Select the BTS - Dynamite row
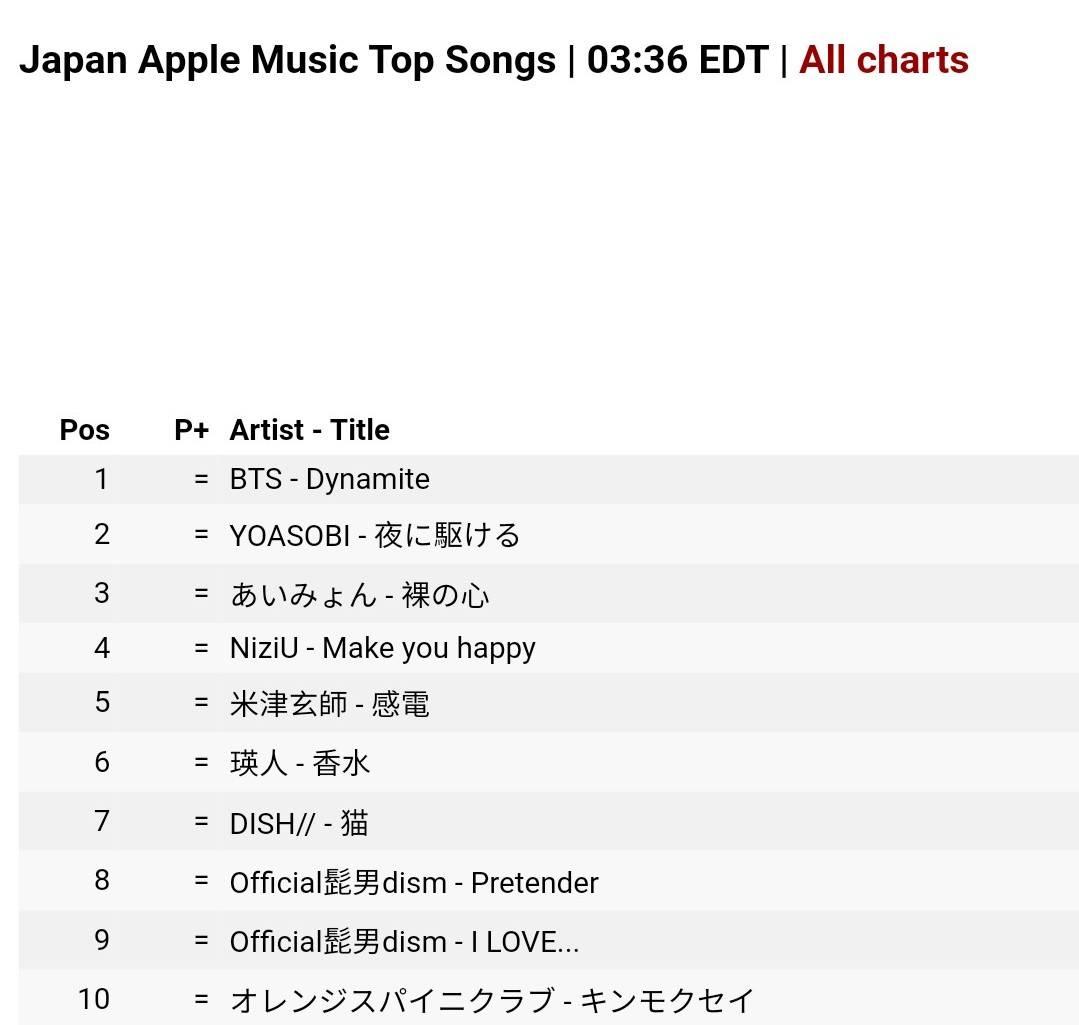Screen dimensions: 1079x1025 pos(330,479)
